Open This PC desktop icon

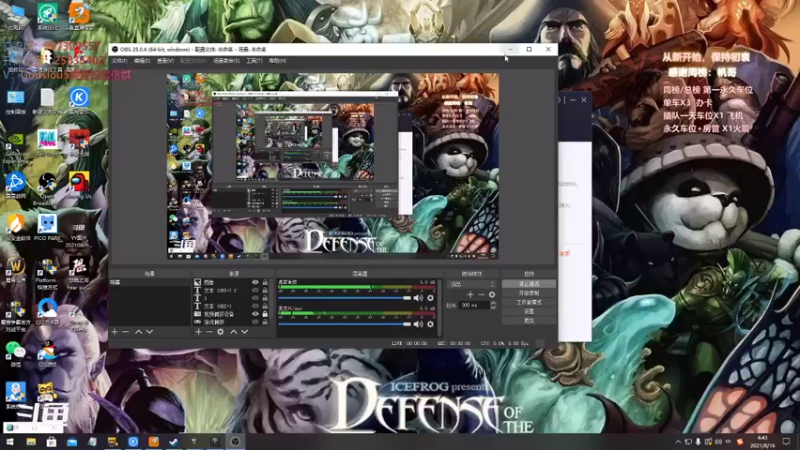[x=15, y=16]
